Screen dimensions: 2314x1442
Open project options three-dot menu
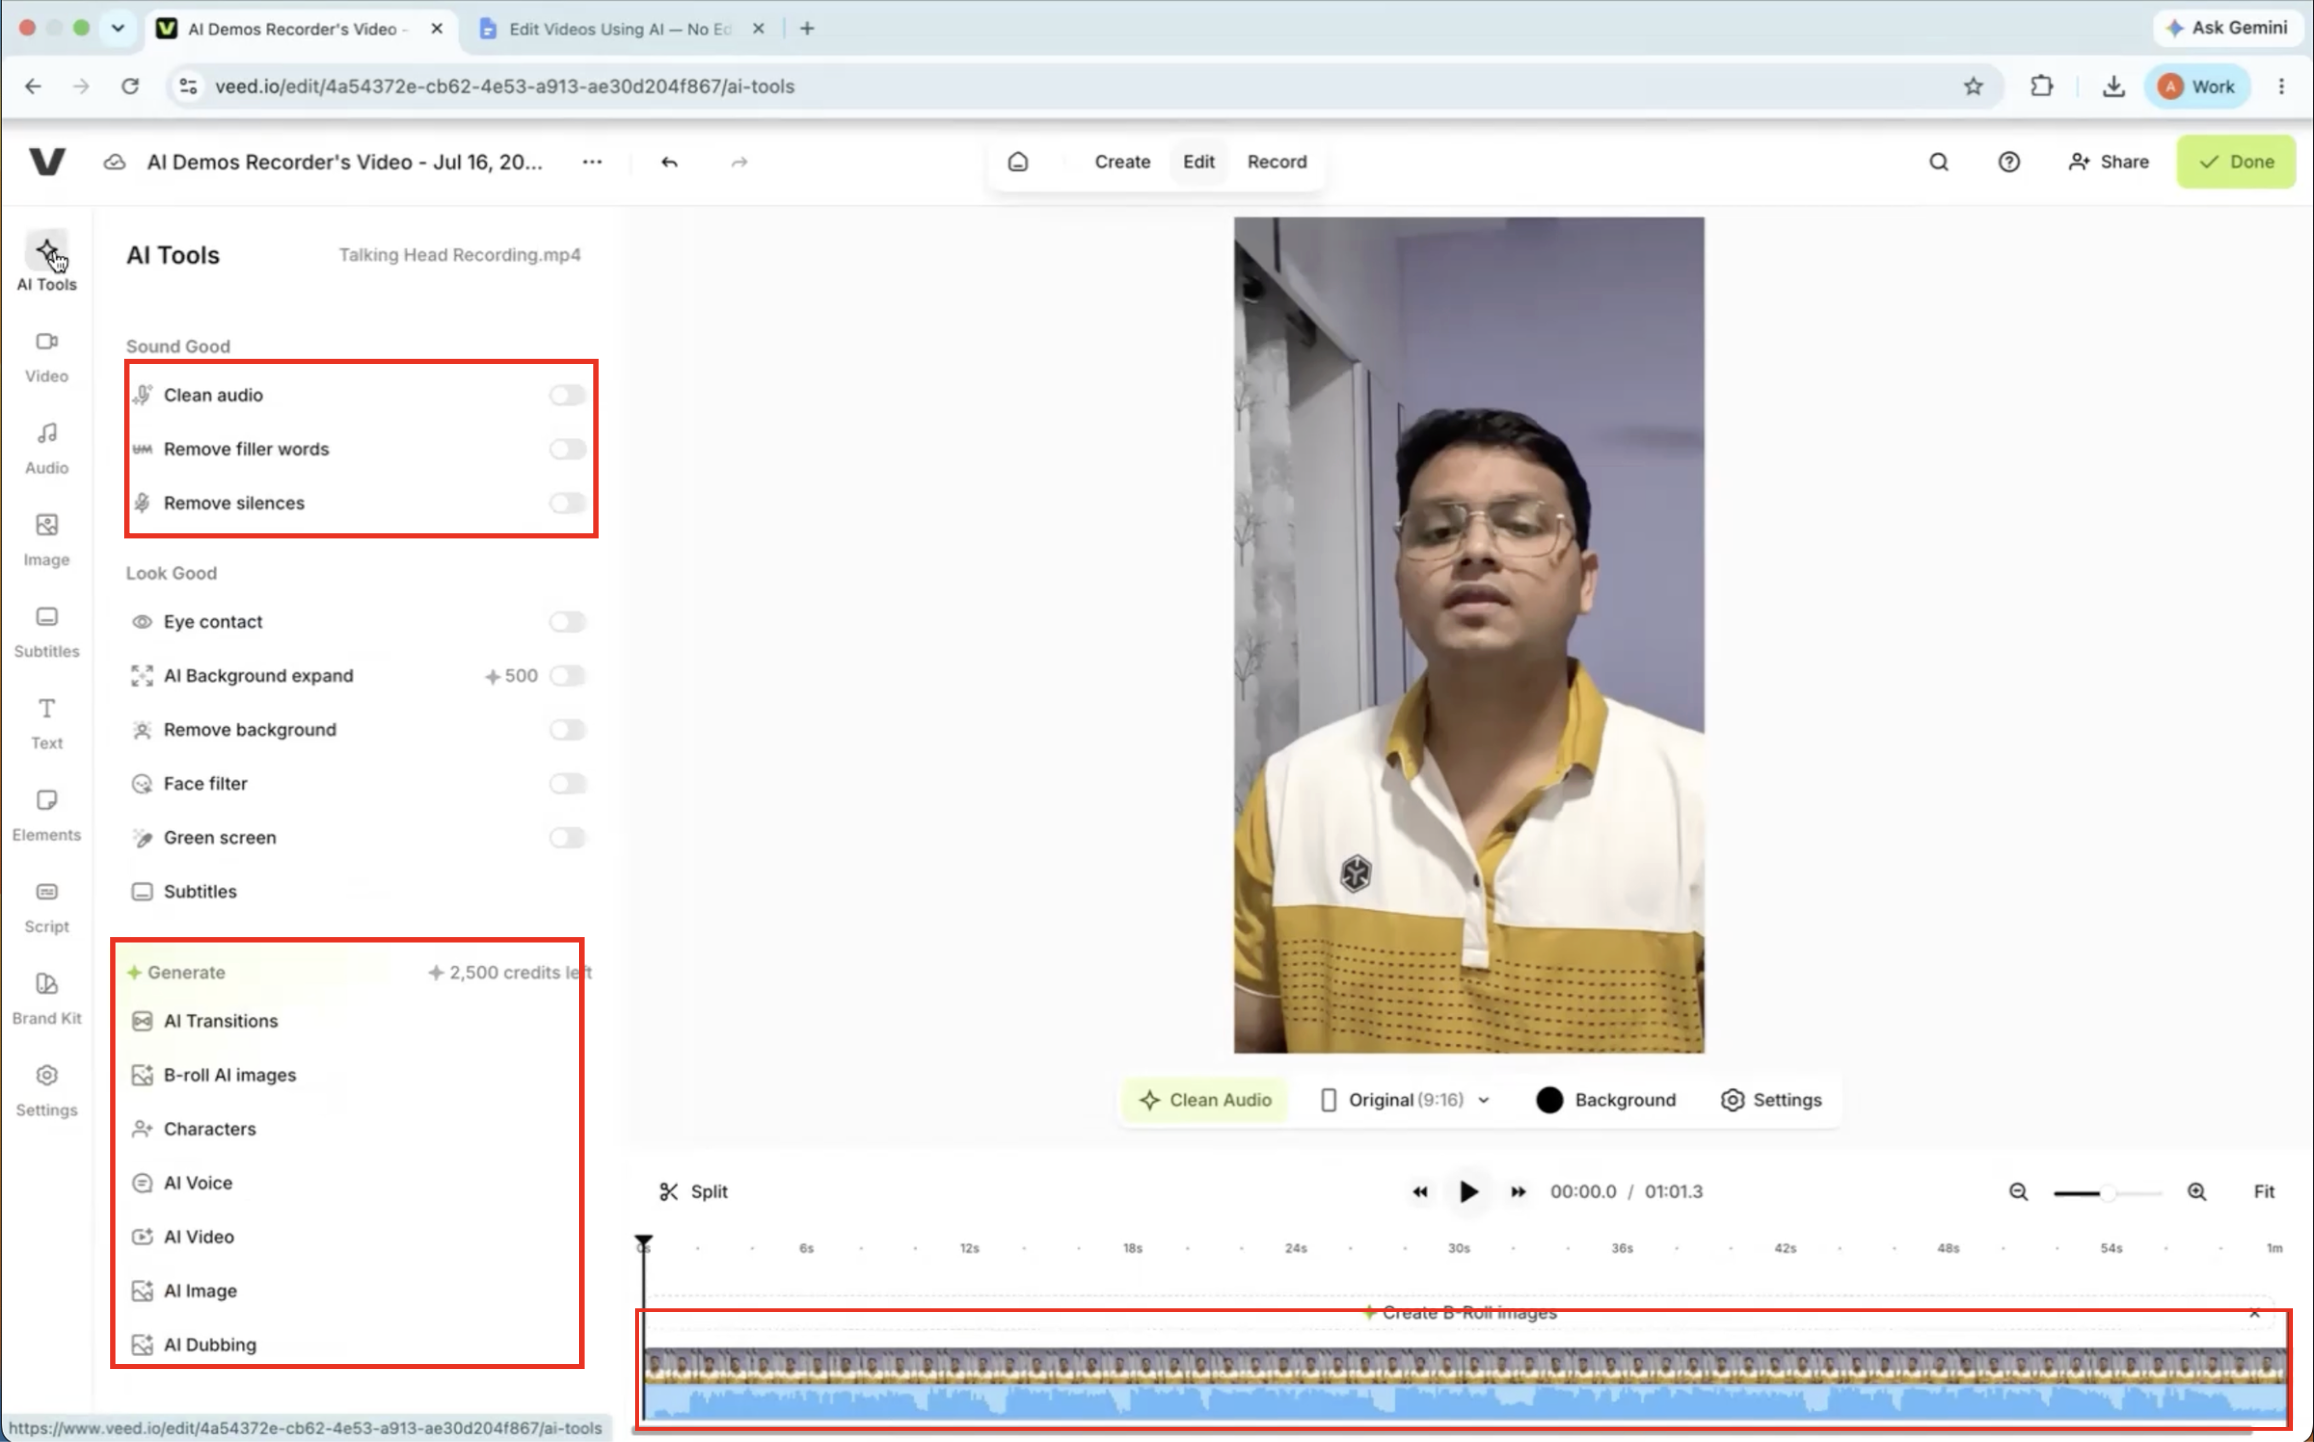(592, 161)
